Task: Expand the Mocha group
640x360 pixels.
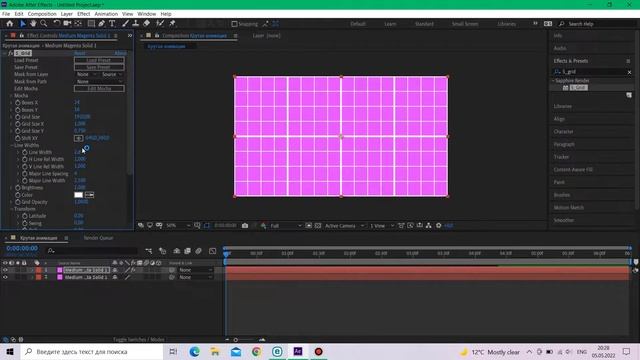Action: point(11,96)
